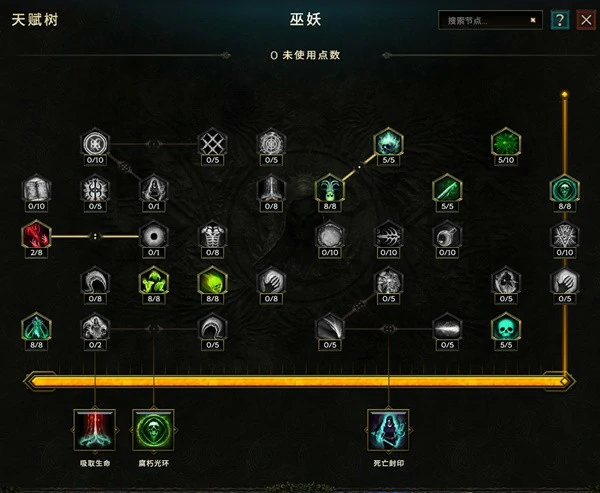Select the hooded figure 0/1 node

[153, 189]
